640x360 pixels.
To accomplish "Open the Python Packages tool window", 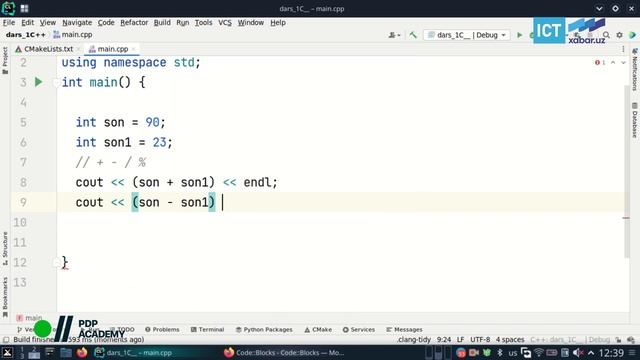I will coord(264,329).
